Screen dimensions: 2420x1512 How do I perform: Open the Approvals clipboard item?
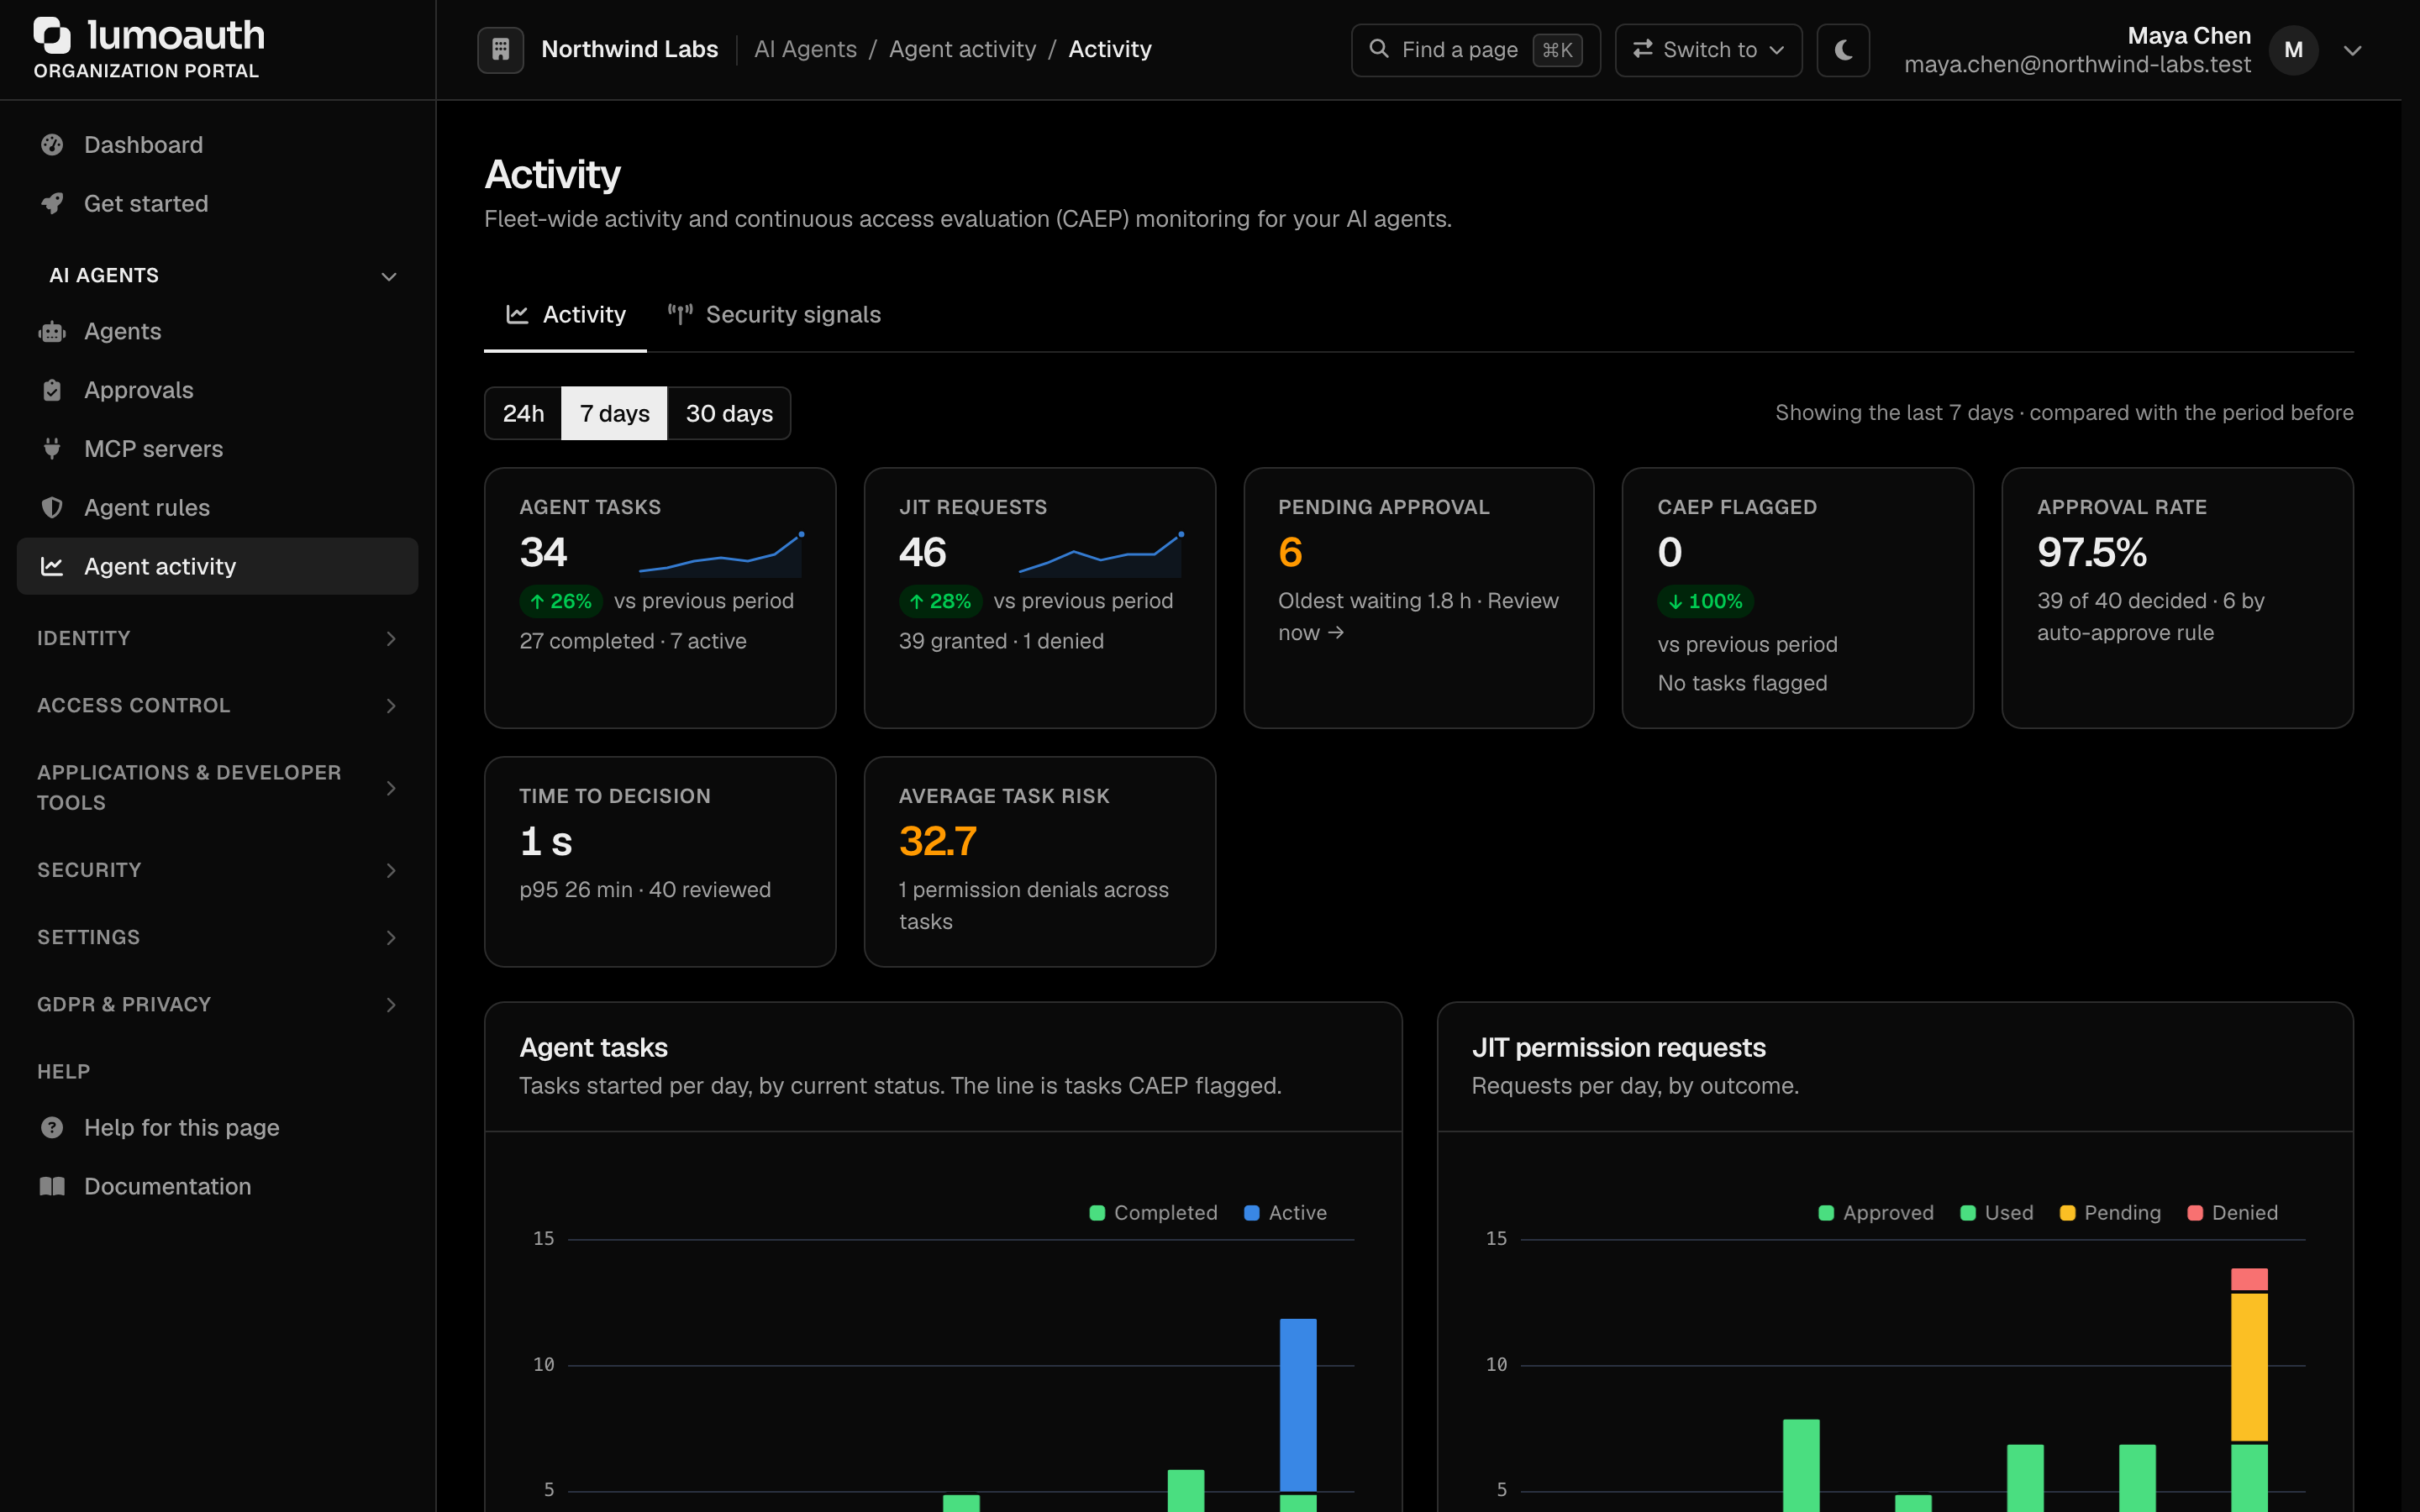pyautogui.click(x=217, y=390)
